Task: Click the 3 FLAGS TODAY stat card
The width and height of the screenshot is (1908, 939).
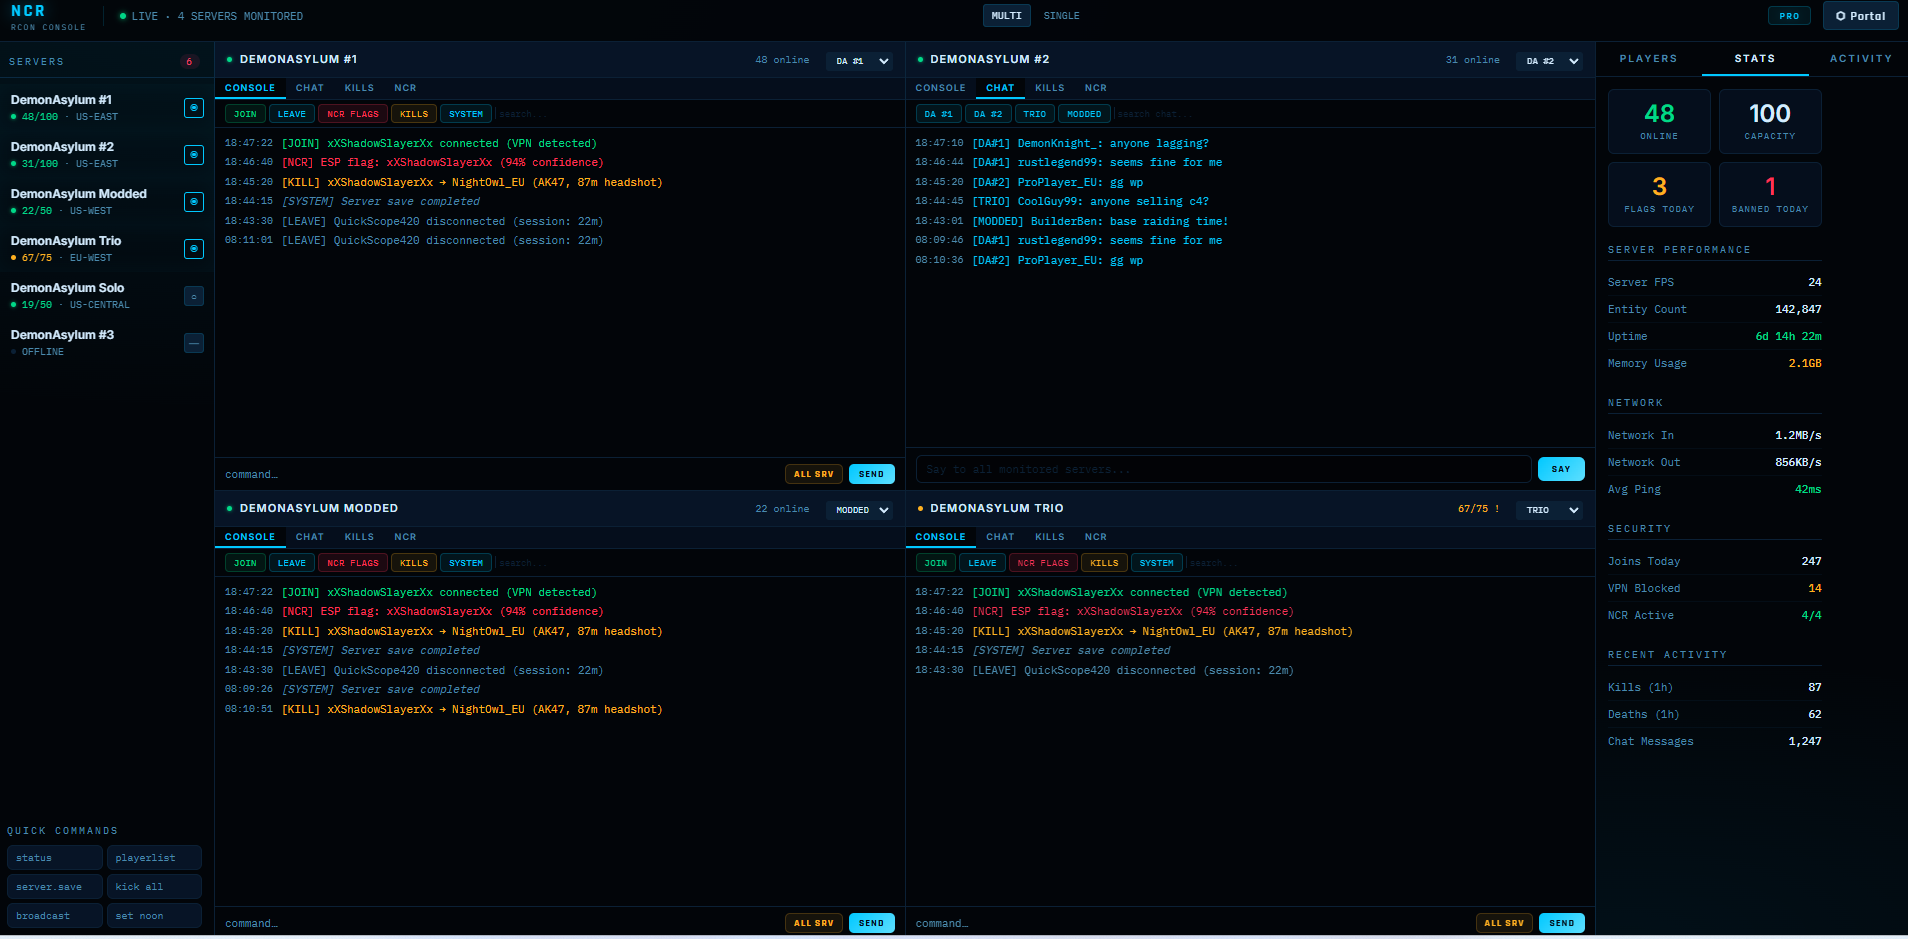Action: (x=1659, y=195)
